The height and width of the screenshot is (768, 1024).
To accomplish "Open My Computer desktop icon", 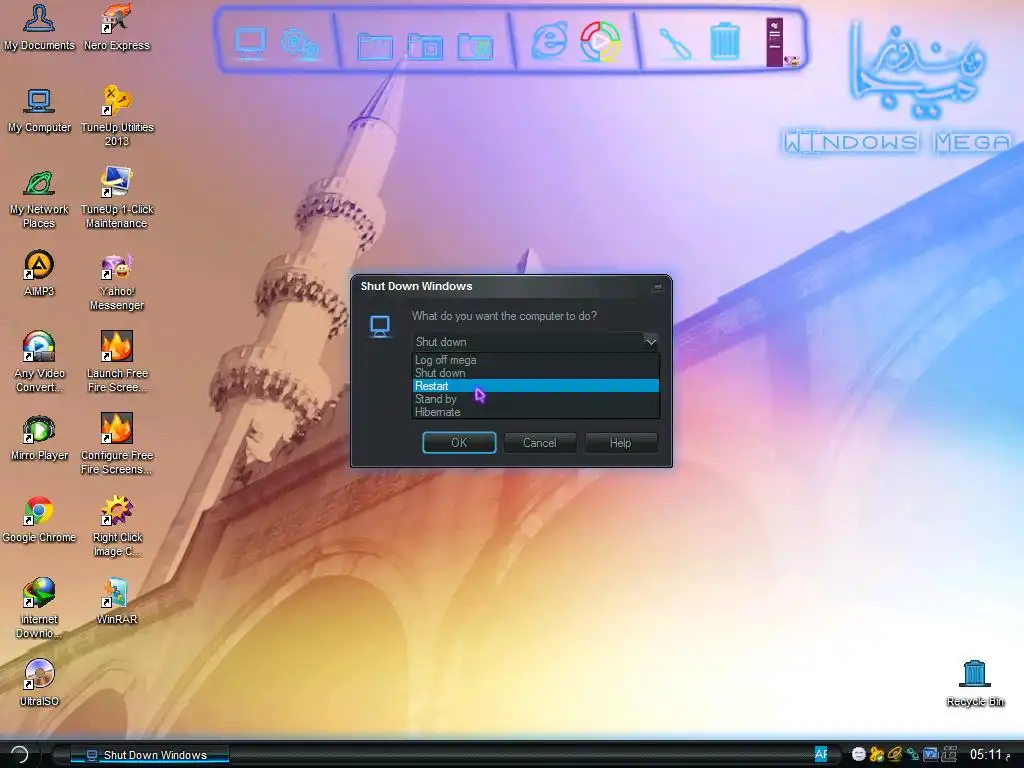I will point(39,110).
